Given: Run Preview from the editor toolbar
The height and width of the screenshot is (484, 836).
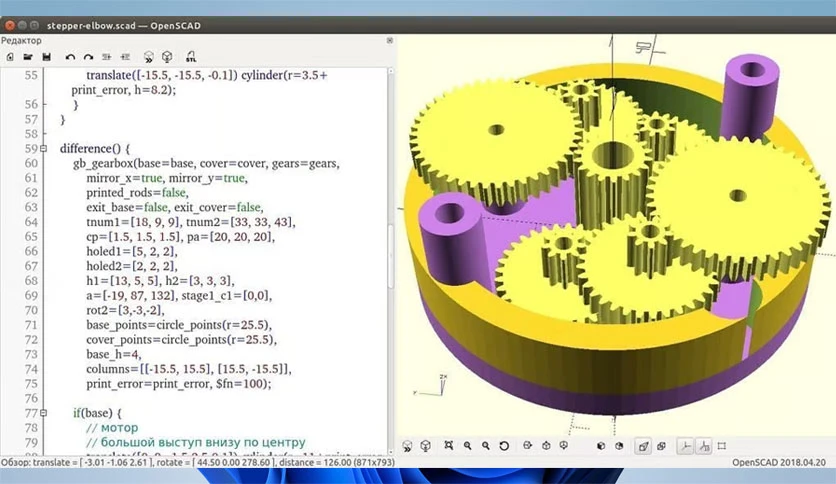Looking at the screenshot, I should pyautogui.click(x=149, y=57).
